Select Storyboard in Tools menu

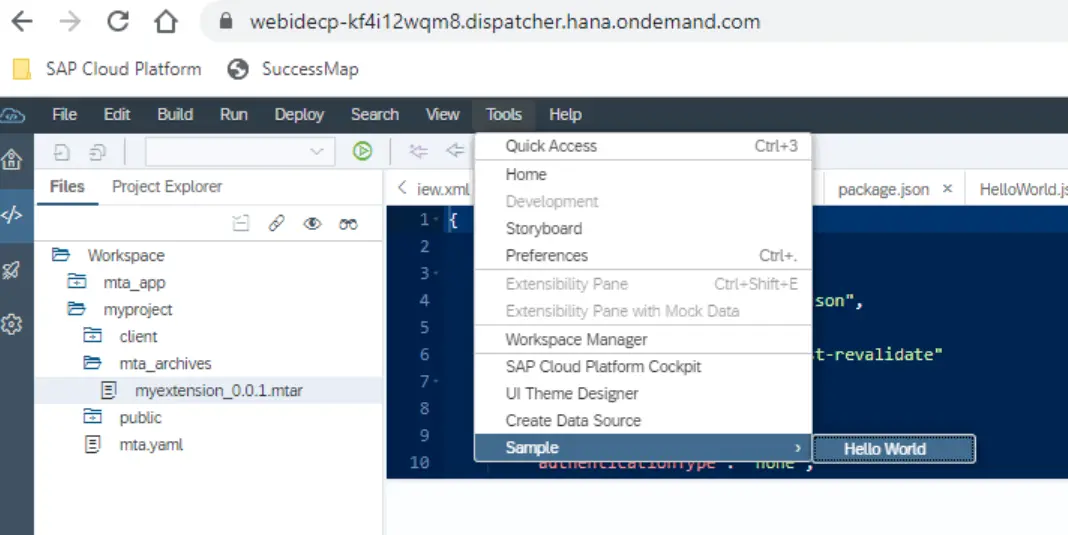[x=643, y=228]
